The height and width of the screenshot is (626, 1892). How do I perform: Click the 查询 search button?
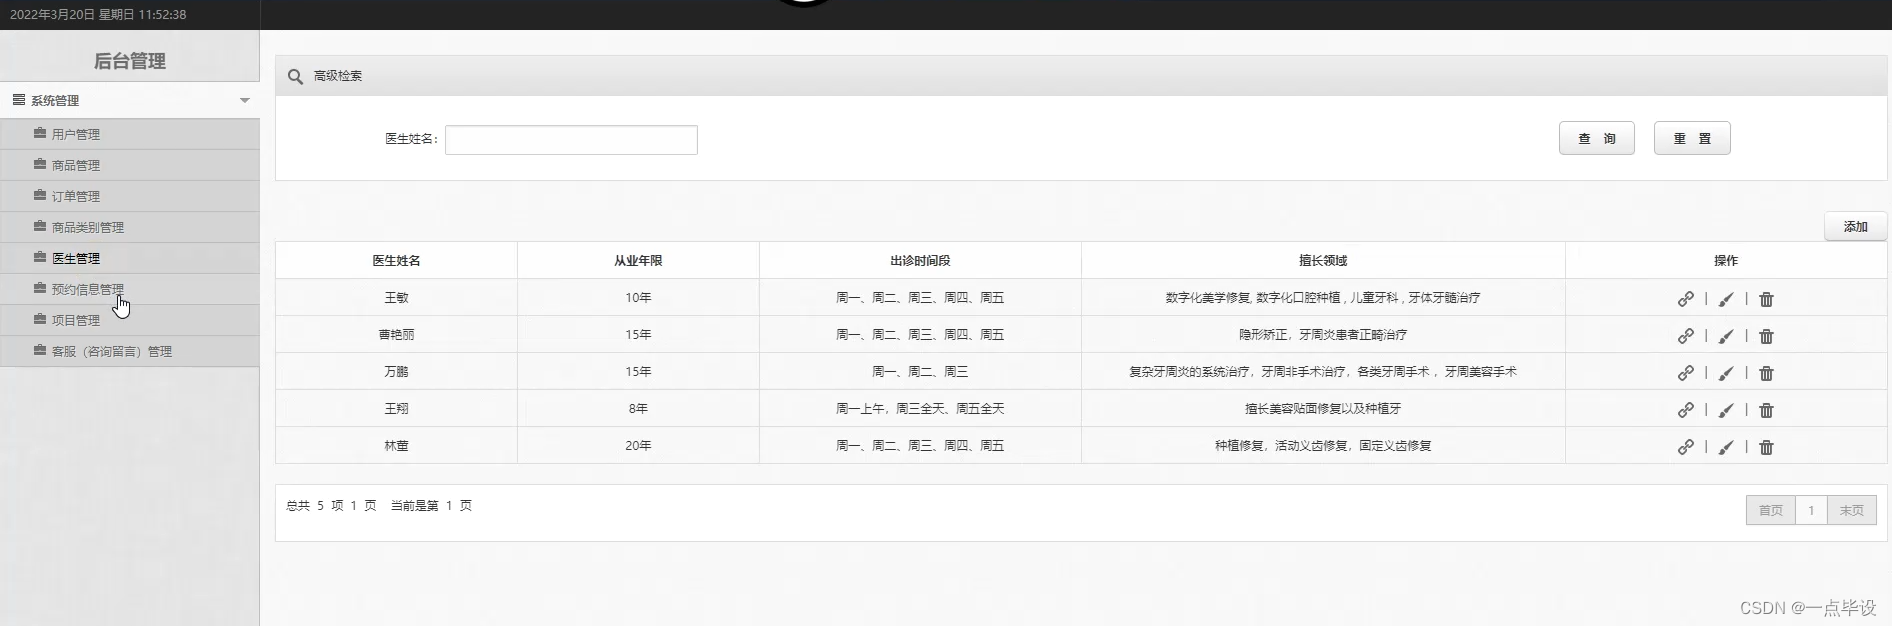point(1597,138)
